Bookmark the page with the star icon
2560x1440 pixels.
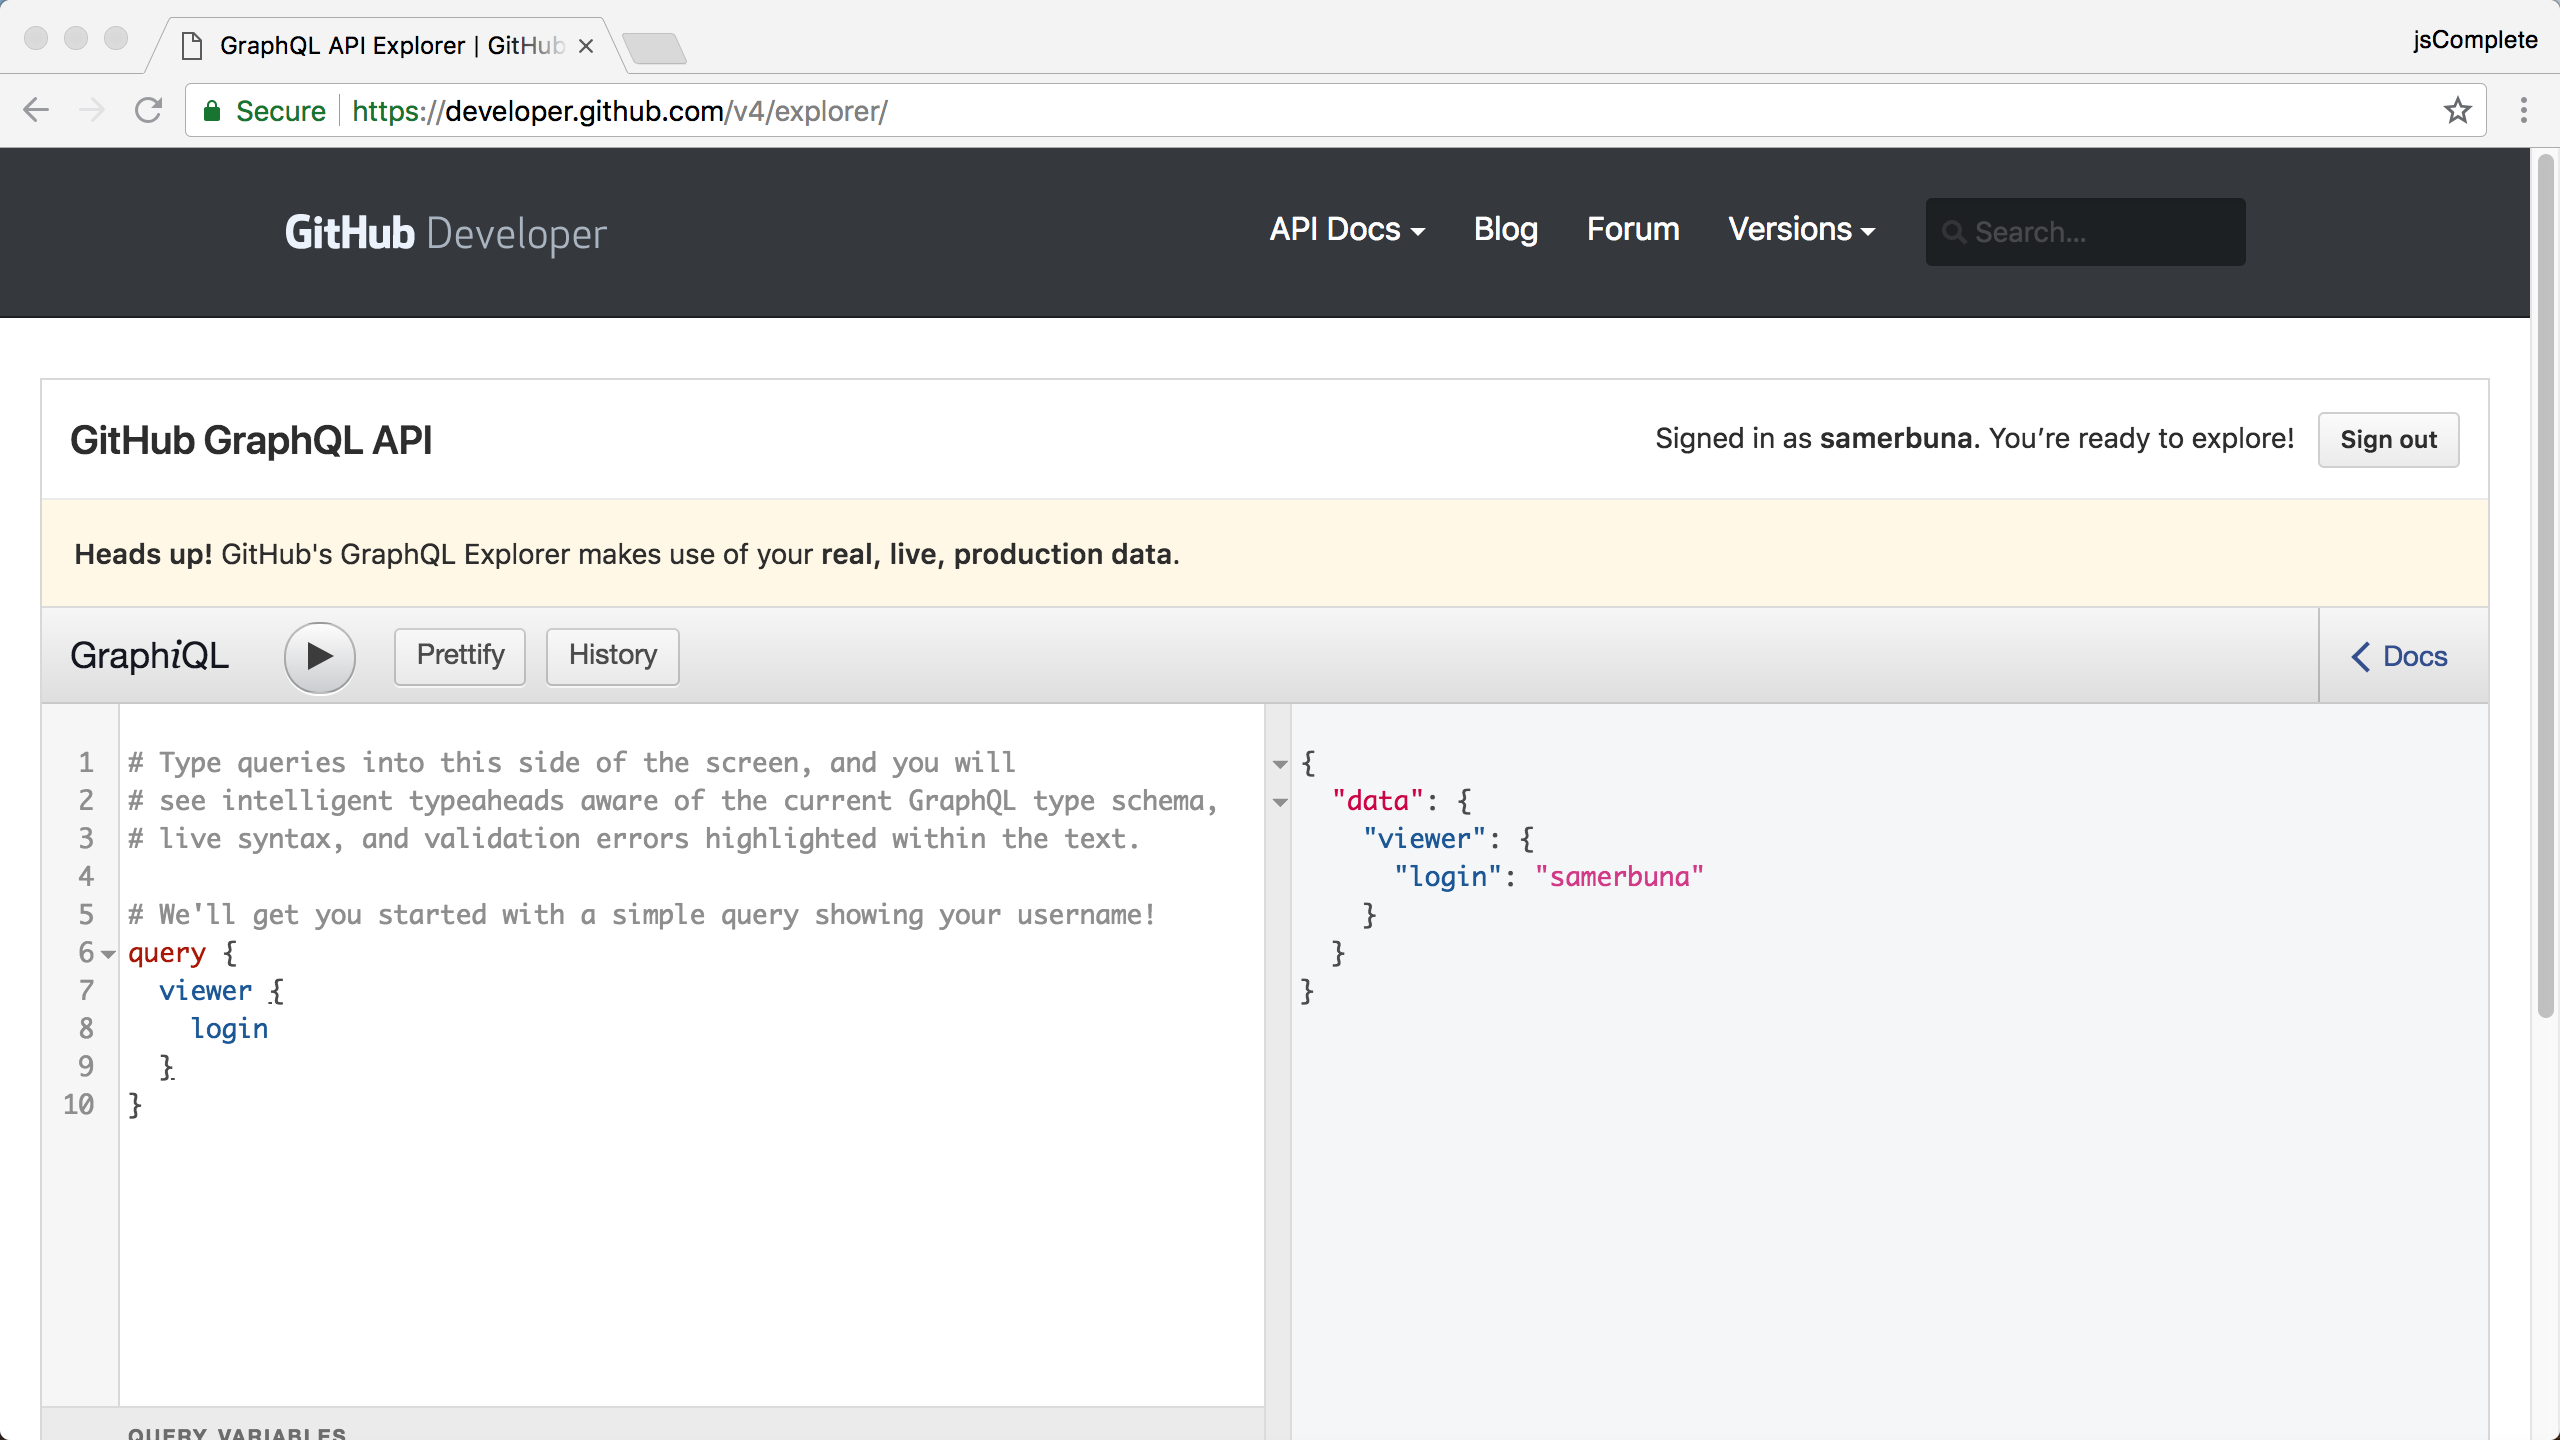point(2457,110)
